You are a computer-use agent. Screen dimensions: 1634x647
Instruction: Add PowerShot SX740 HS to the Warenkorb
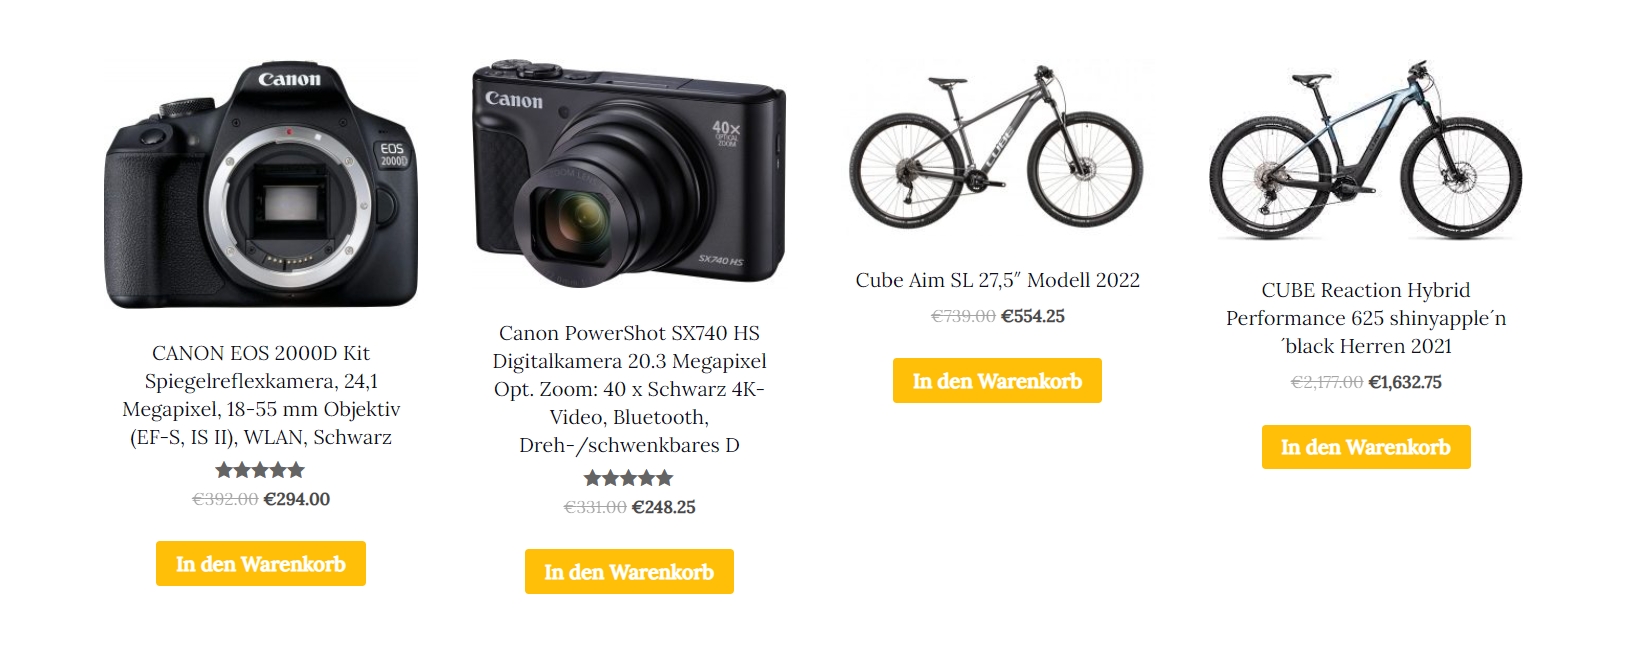coord(629,572)
